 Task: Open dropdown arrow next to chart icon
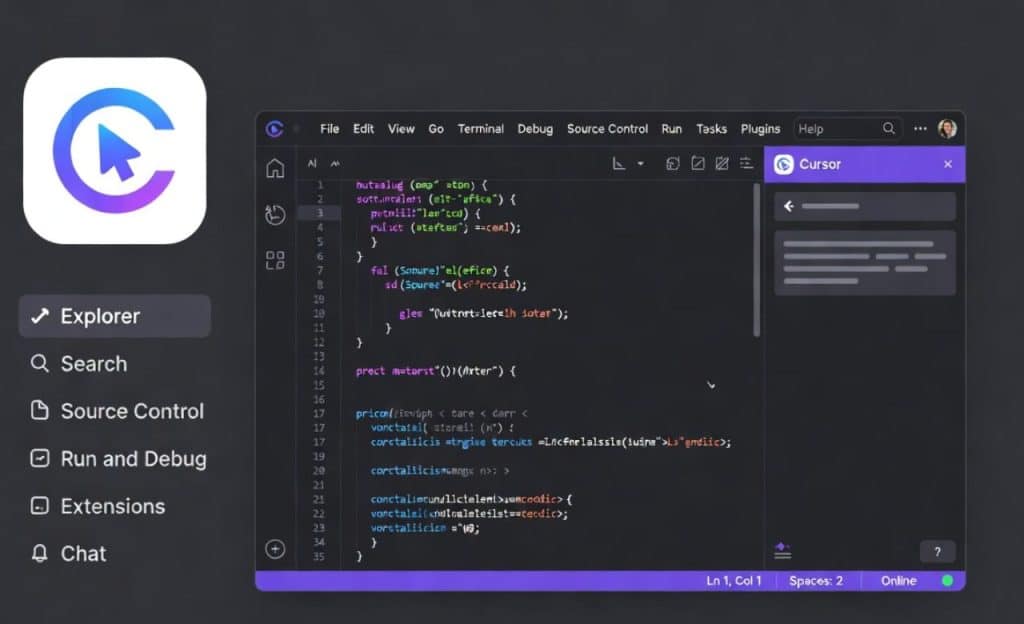pyautogui.click(x=641, y=164)
